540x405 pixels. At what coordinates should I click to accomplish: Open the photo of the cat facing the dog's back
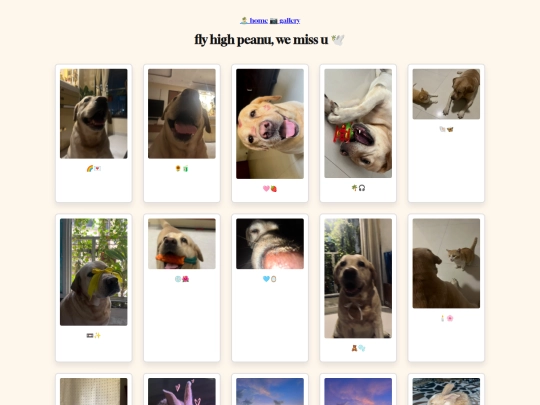(x=446, y=263)
